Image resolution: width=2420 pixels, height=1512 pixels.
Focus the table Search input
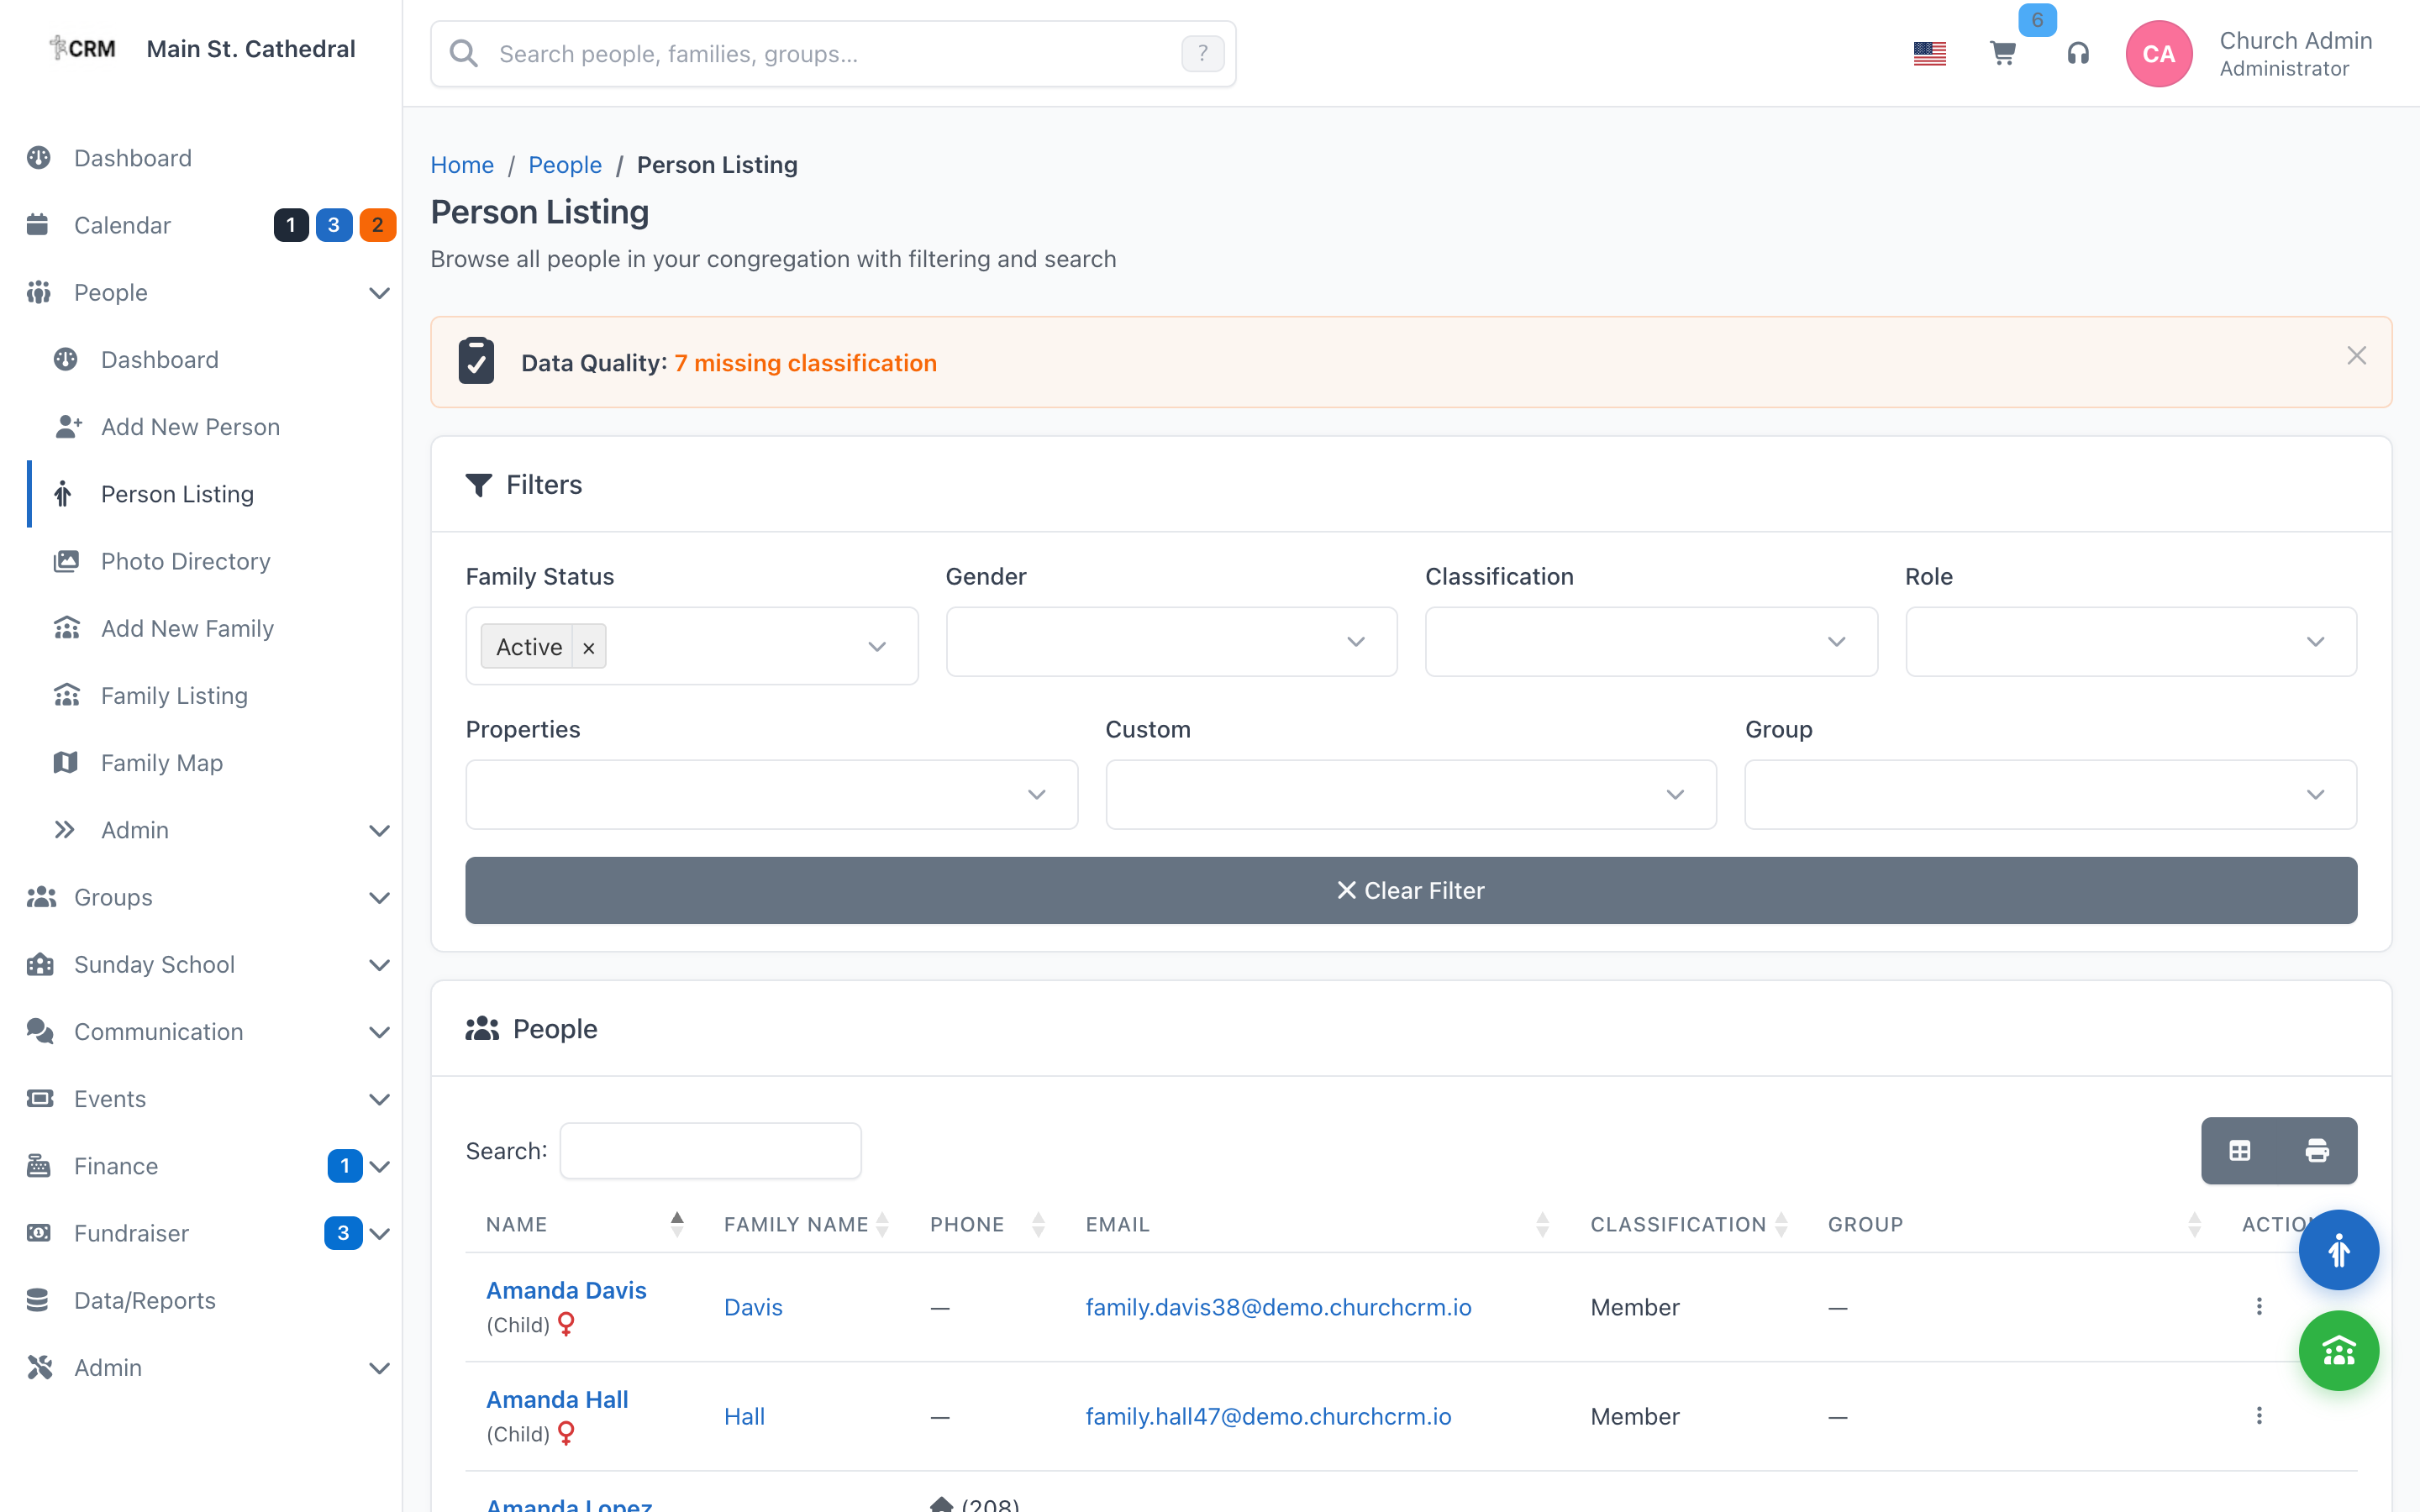tap(710, 1151)
